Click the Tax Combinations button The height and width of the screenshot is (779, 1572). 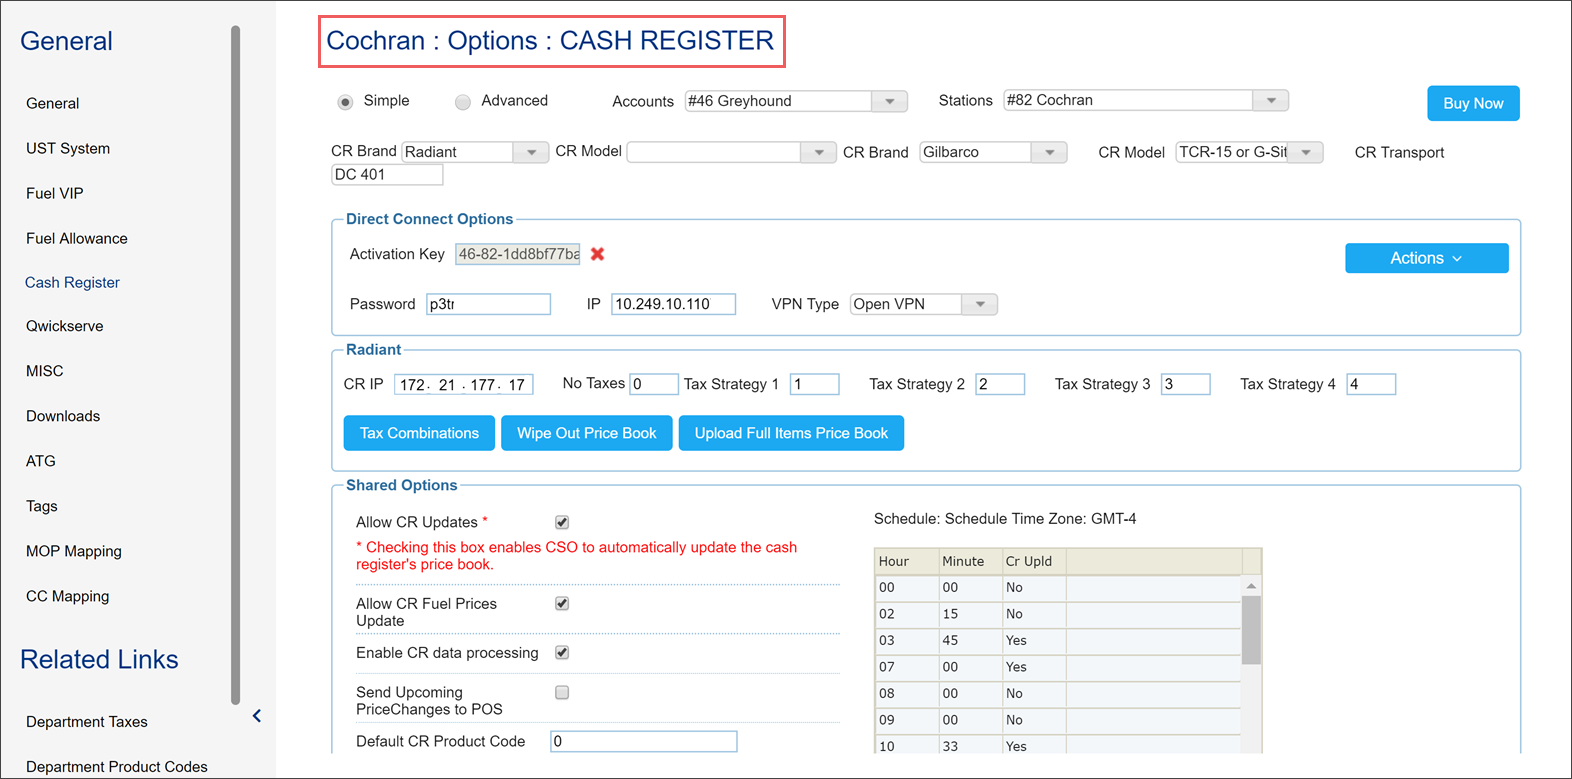pos(419,433)
